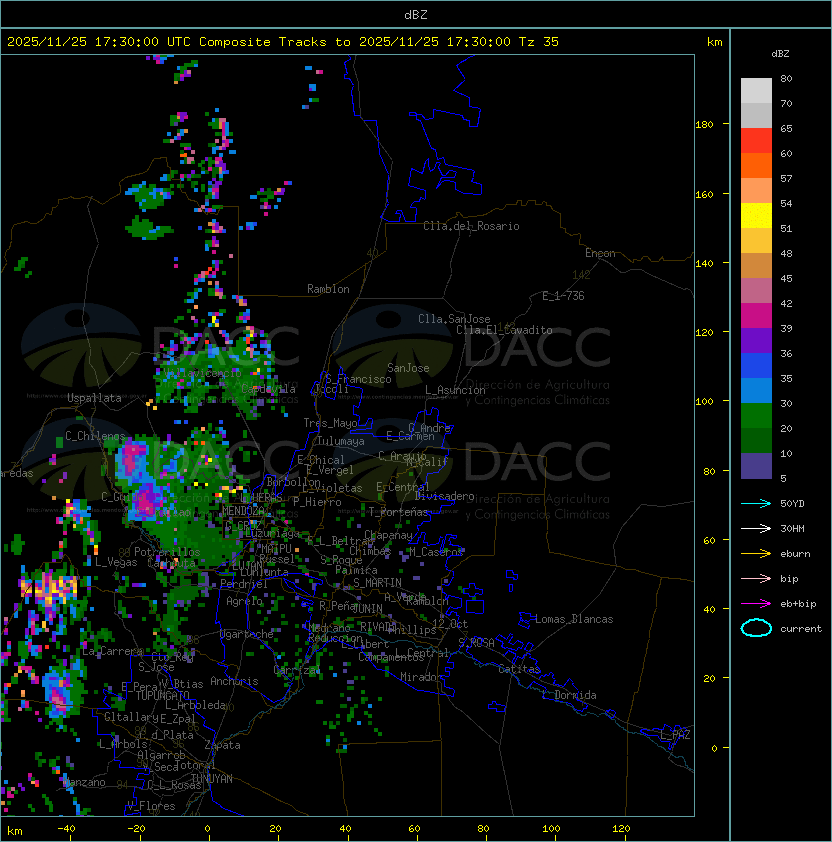This screenshot has height=842, width=832.
Task: Click the white 30HM arrow legend icon
Action: (756, 528)
